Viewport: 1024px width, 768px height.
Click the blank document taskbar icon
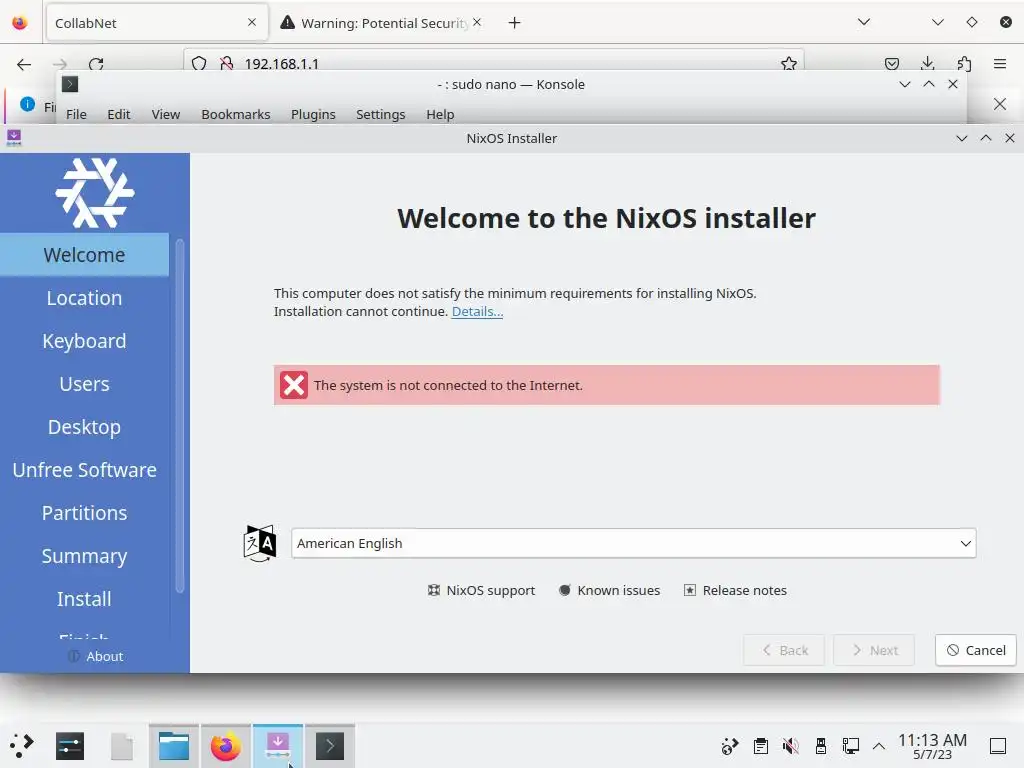pyautogui.click(x=121, y=746)
